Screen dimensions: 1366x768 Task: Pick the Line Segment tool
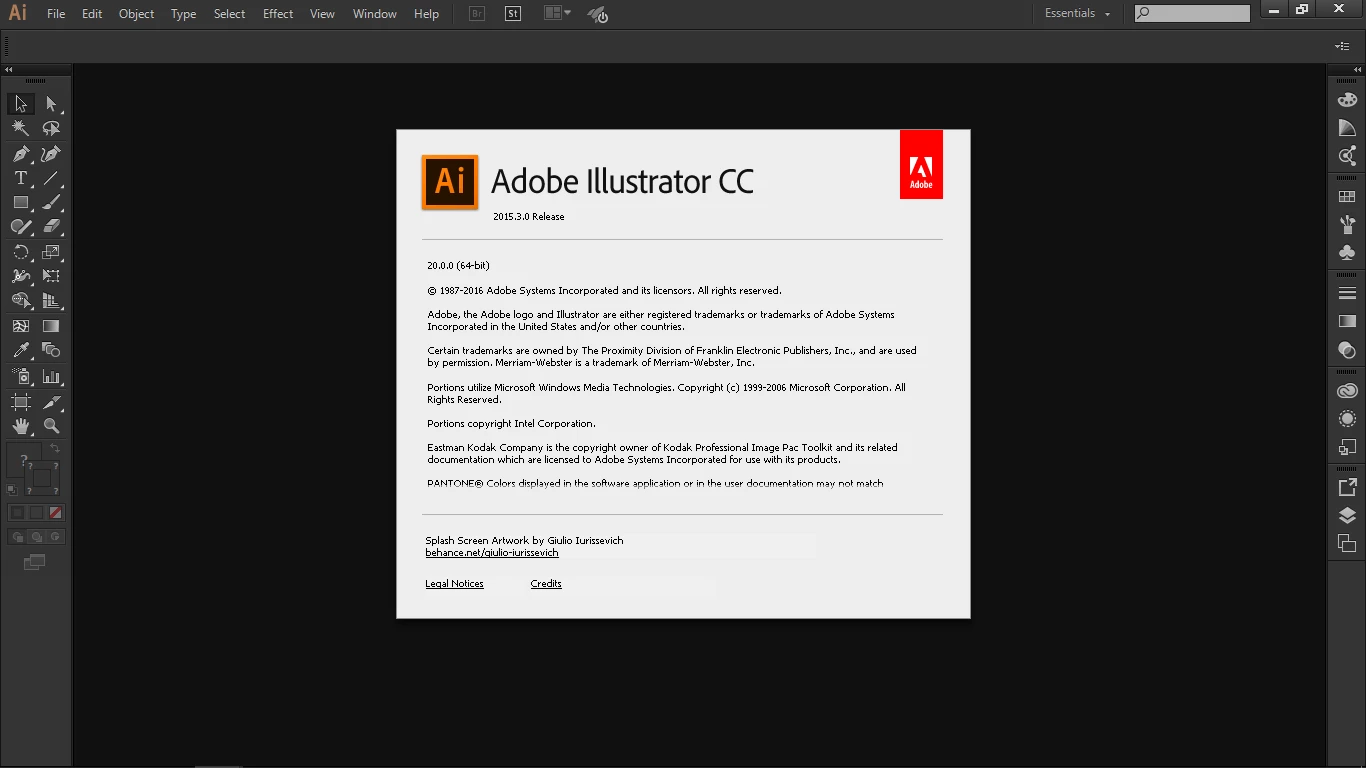pos(51,178)
